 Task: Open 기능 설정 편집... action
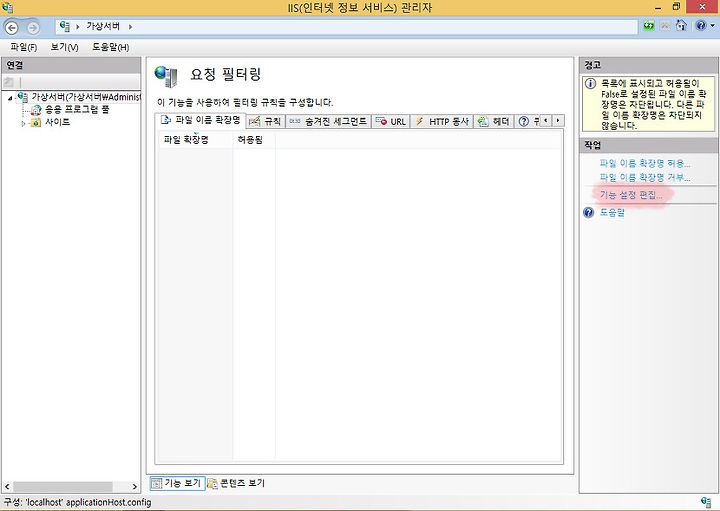point(631,195)
